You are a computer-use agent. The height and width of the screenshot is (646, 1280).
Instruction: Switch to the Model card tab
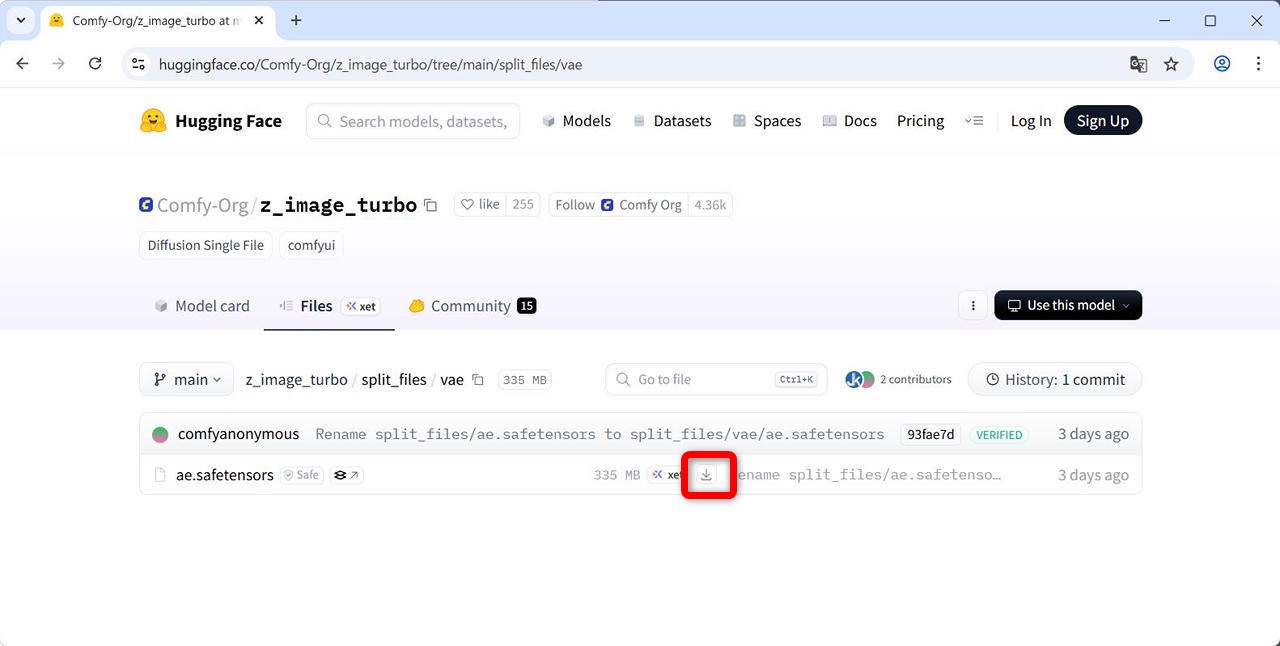point(202,306)
